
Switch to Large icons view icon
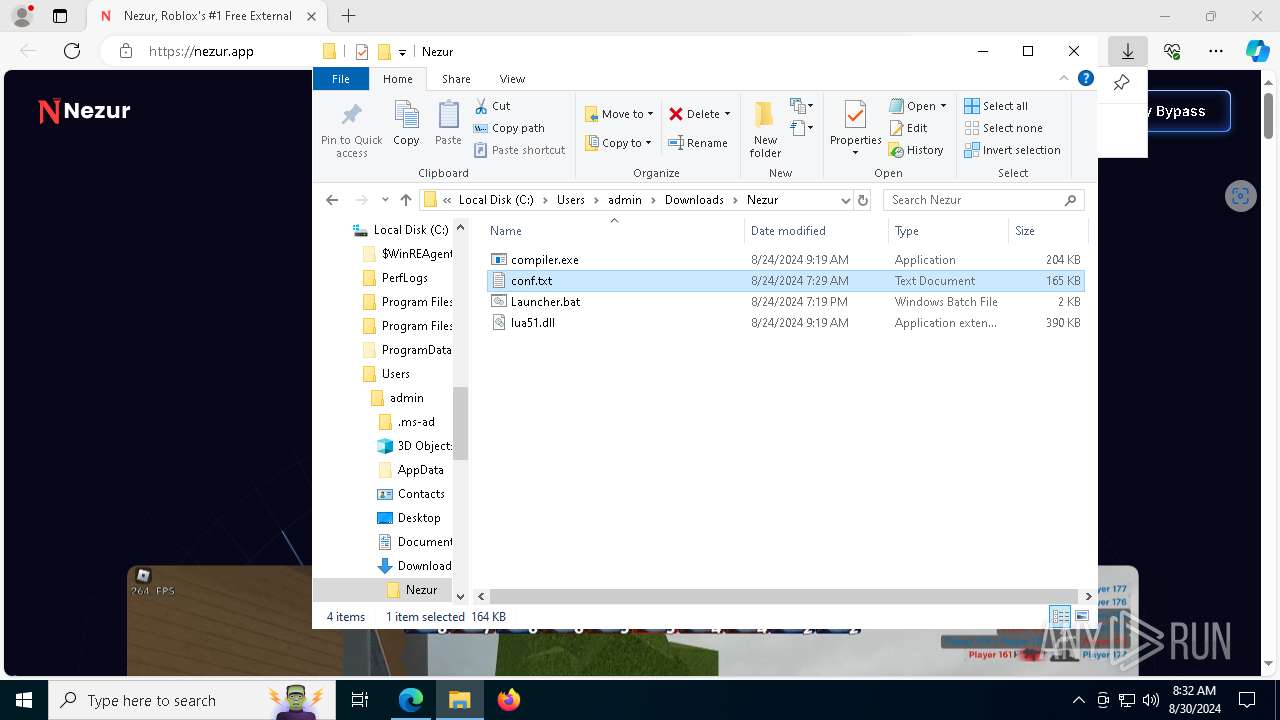click(1081, 617)
